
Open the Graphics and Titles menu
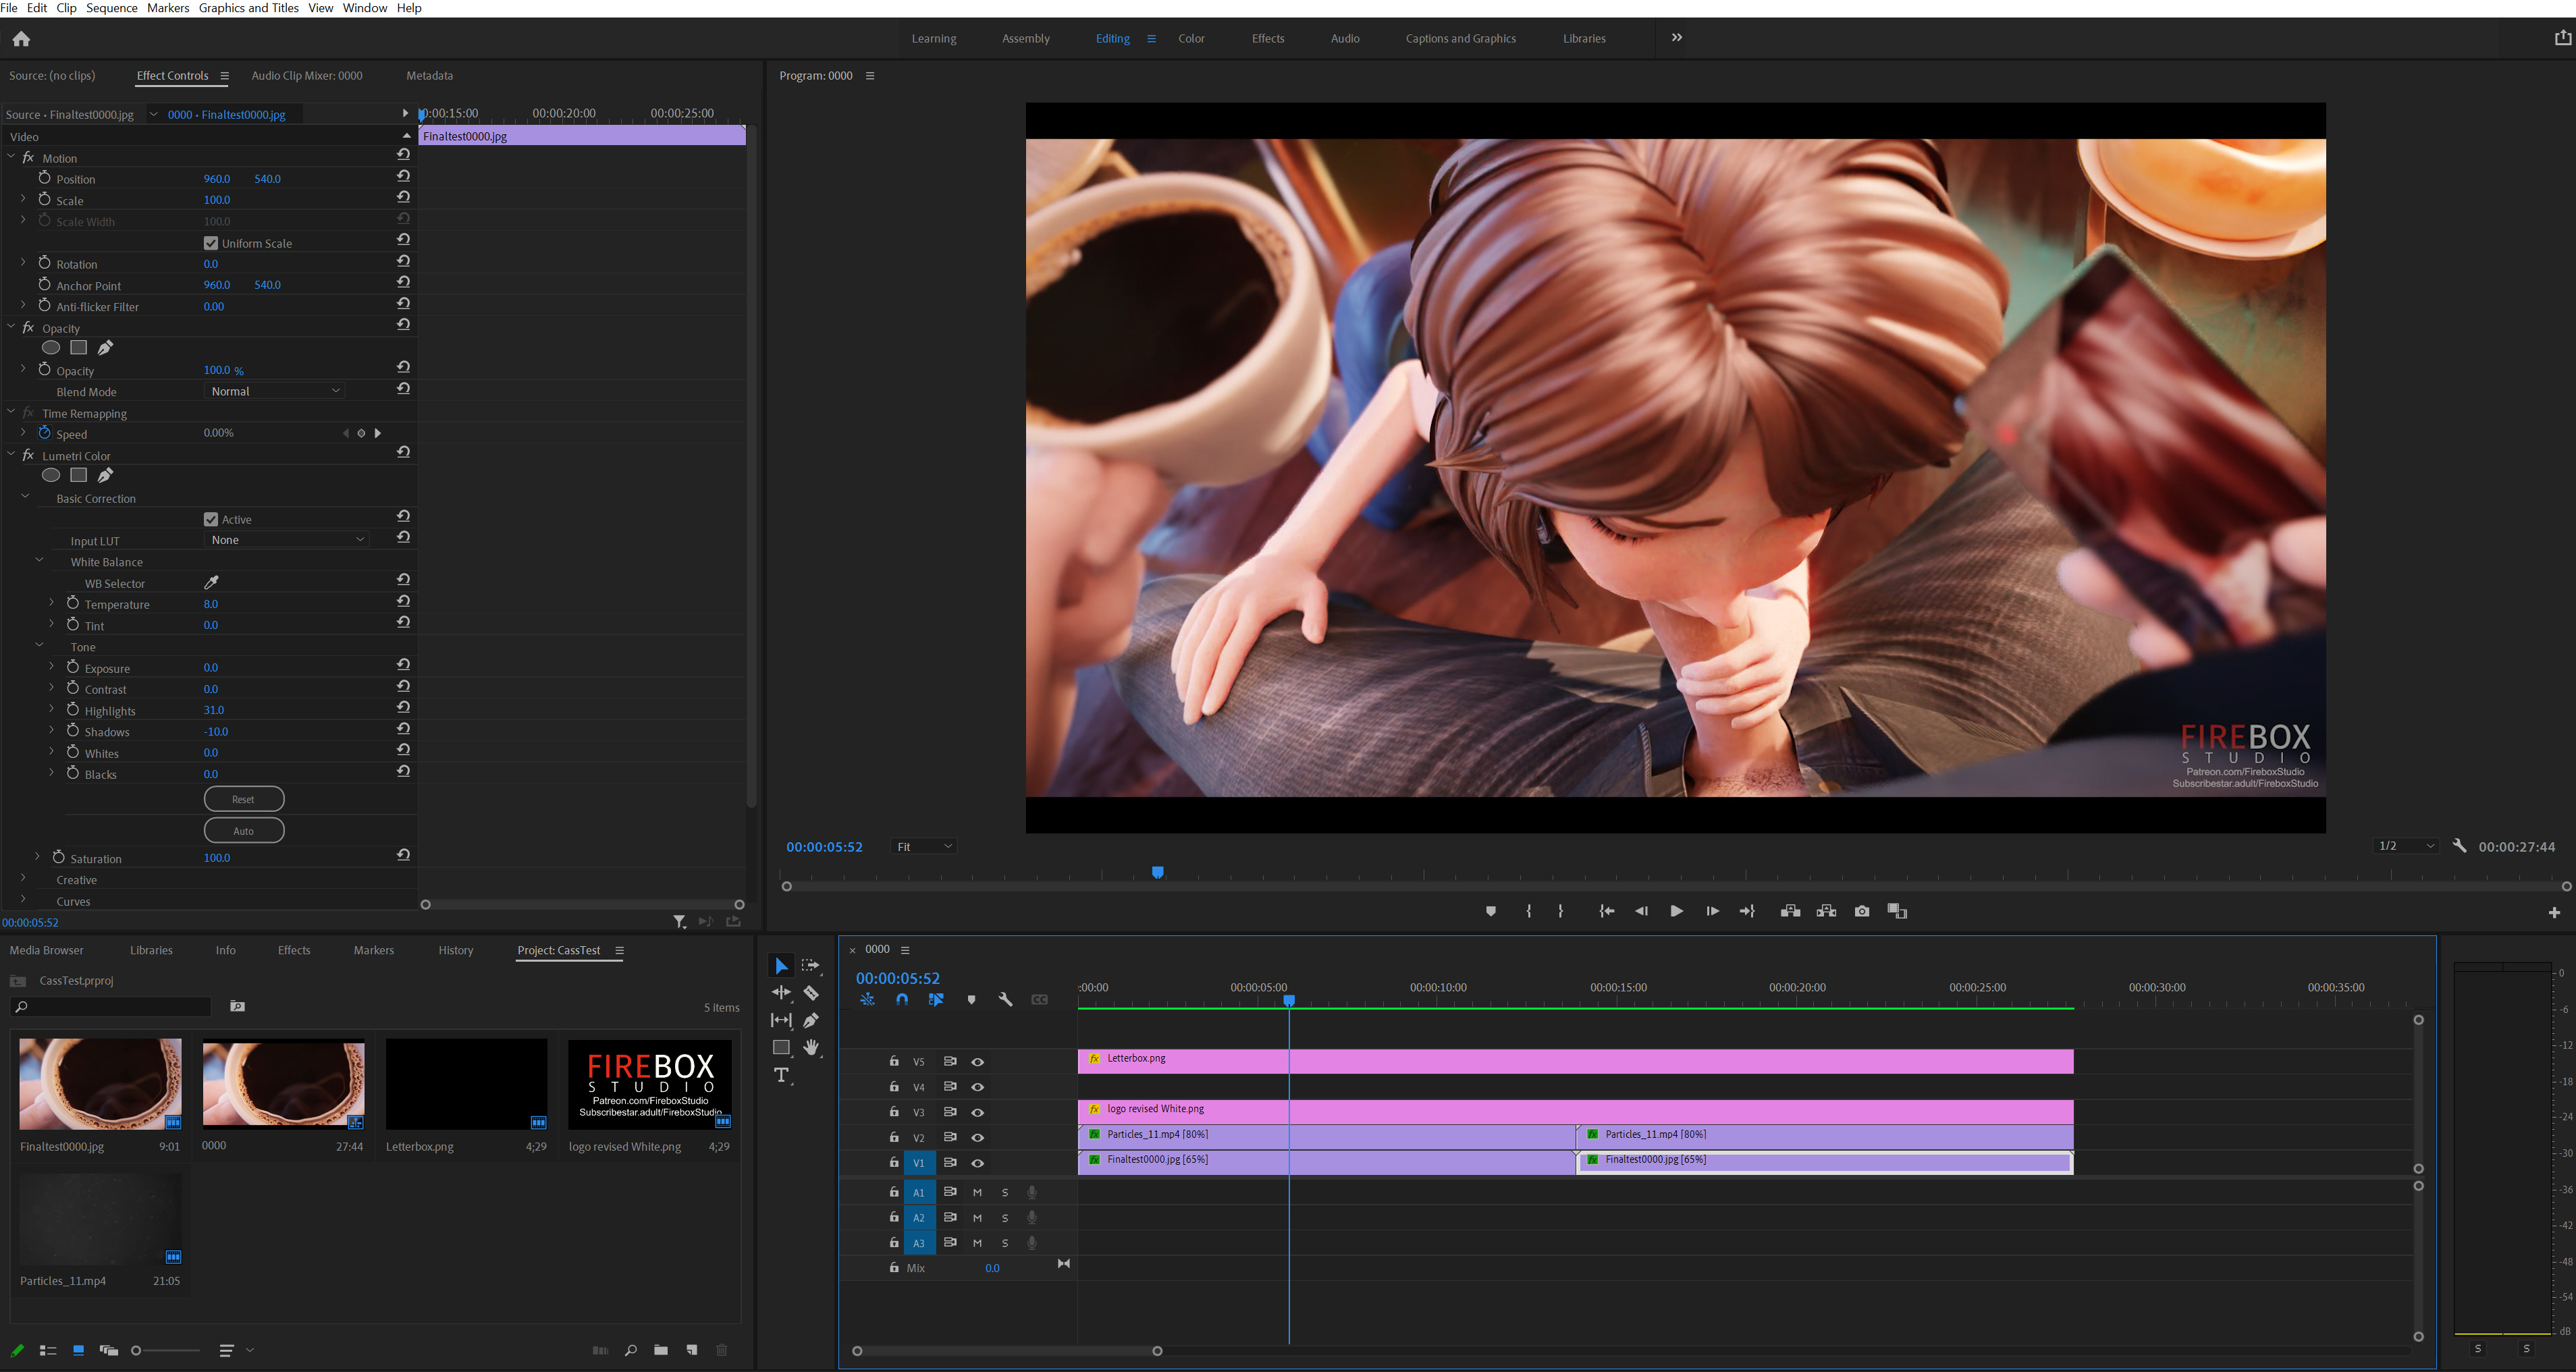click(249, 8)
